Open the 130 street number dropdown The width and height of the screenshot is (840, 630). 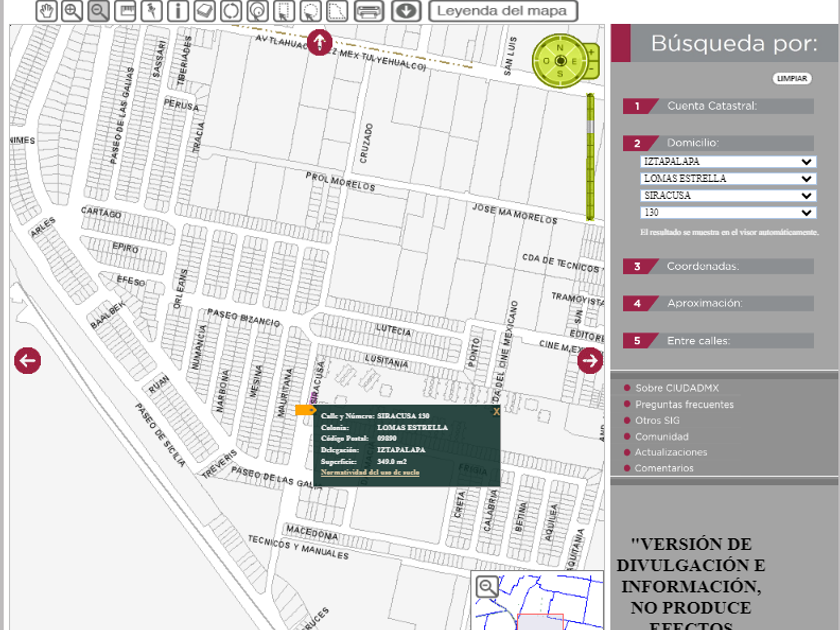[x=728, y=213]
